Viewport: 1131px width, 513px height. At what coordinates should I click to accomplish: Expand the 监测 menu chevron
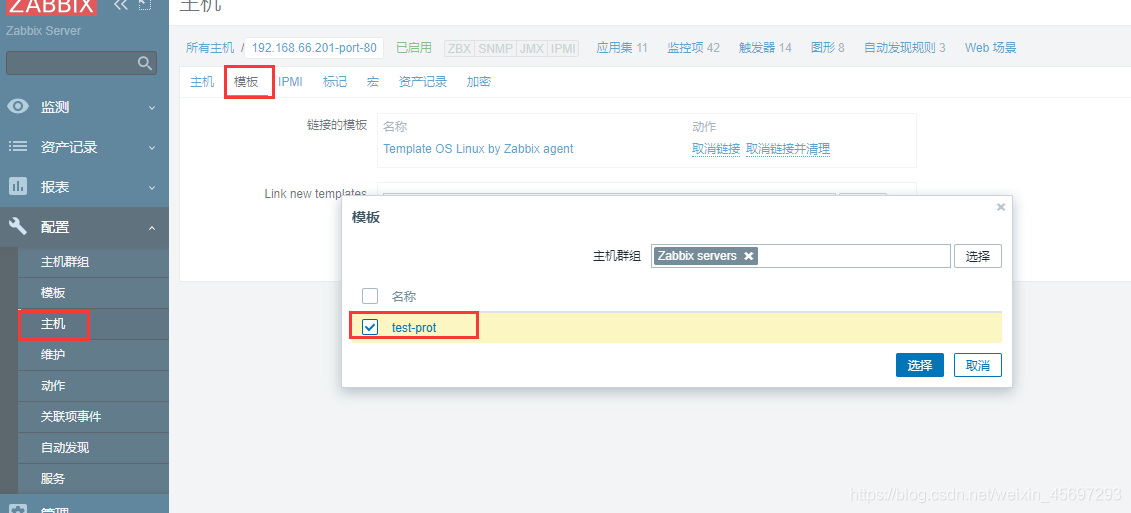coord(151,108)
